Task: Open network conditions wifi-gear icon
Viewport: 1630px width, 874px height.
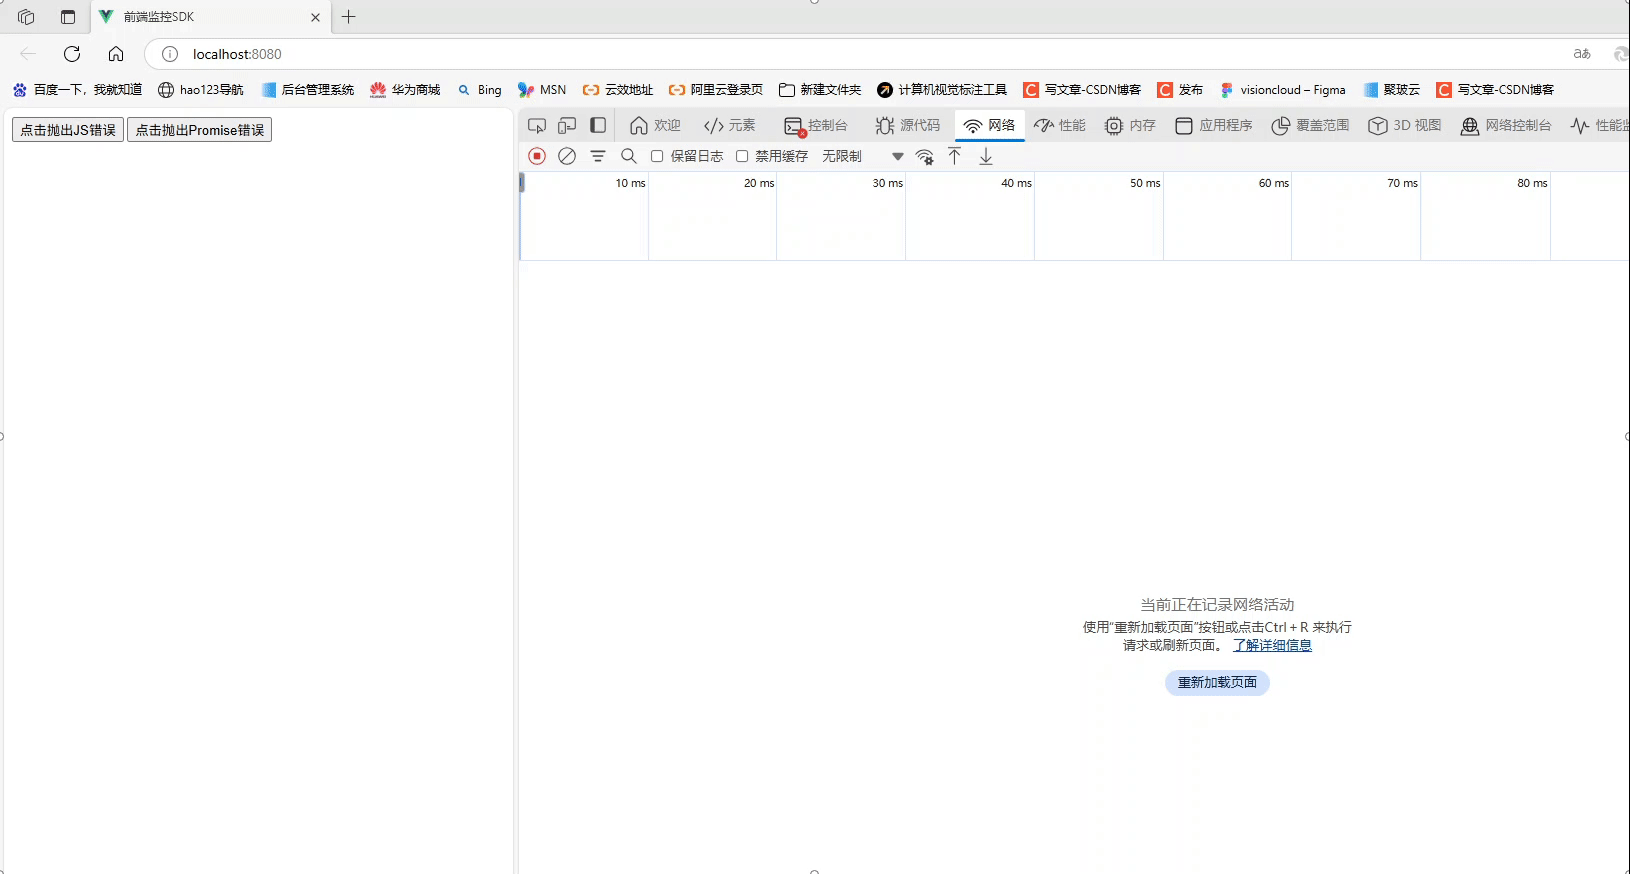Action: 925,156
